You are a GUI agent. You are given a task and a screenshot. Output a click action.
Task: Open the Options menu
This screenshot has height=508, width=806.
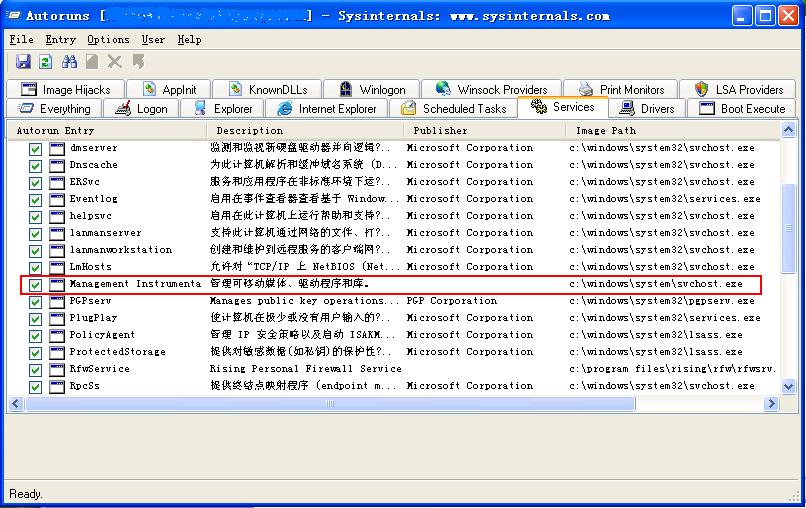[108, 40]
